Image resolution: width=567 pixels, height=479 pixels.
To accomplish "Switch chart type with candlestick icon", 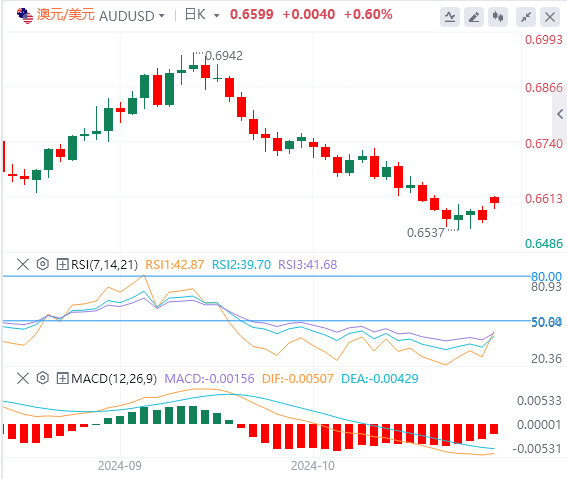I will pyautogui.click(x=498, y=17).
